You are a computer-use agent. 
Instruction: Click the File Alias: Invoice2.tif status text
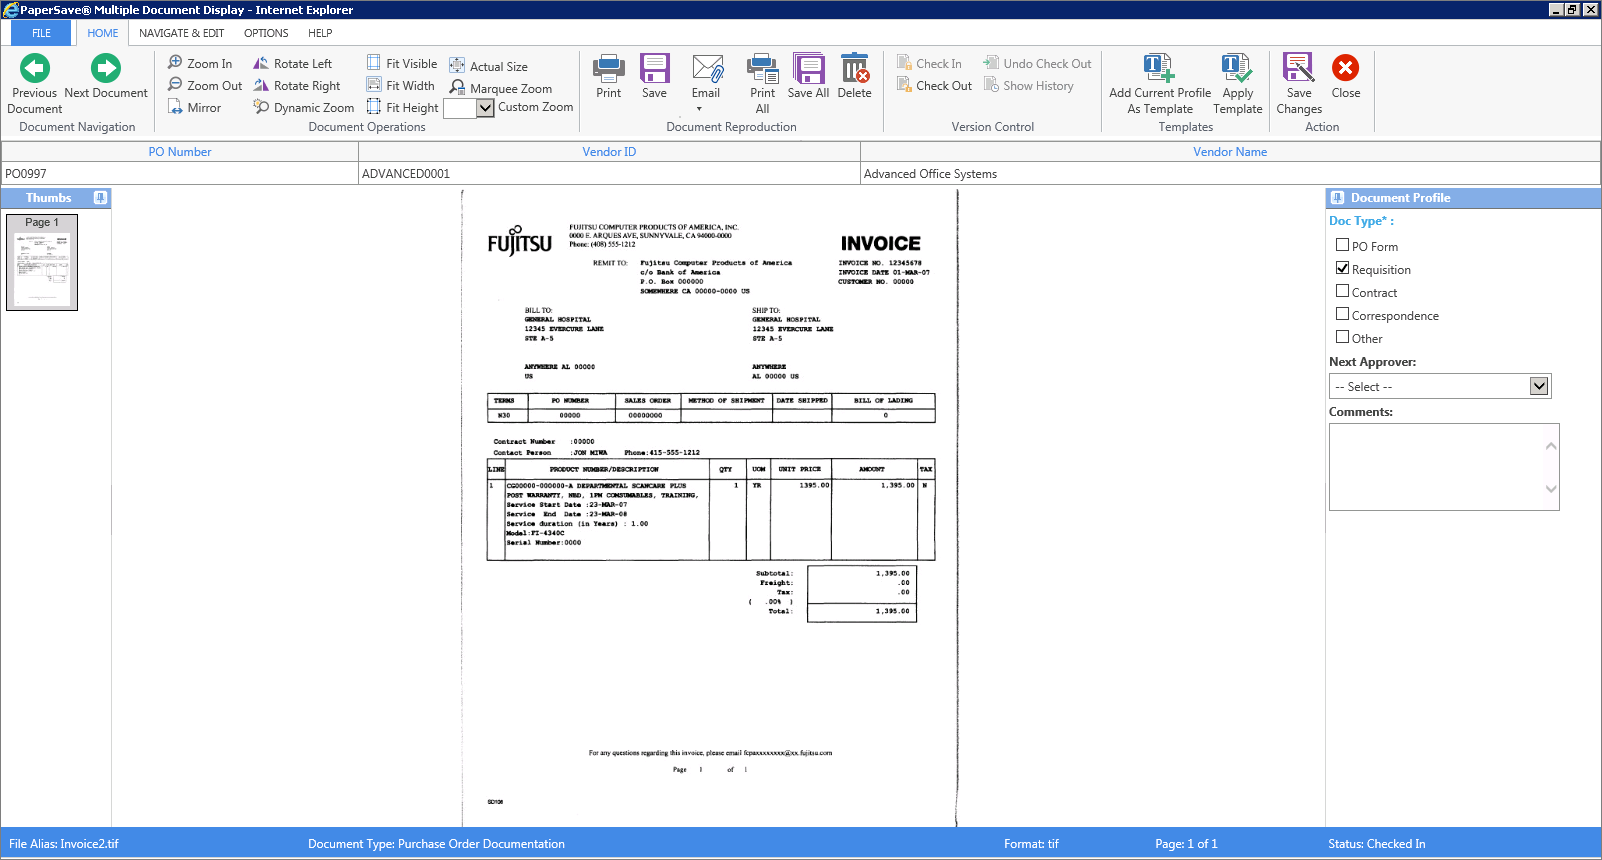[64, 844]
